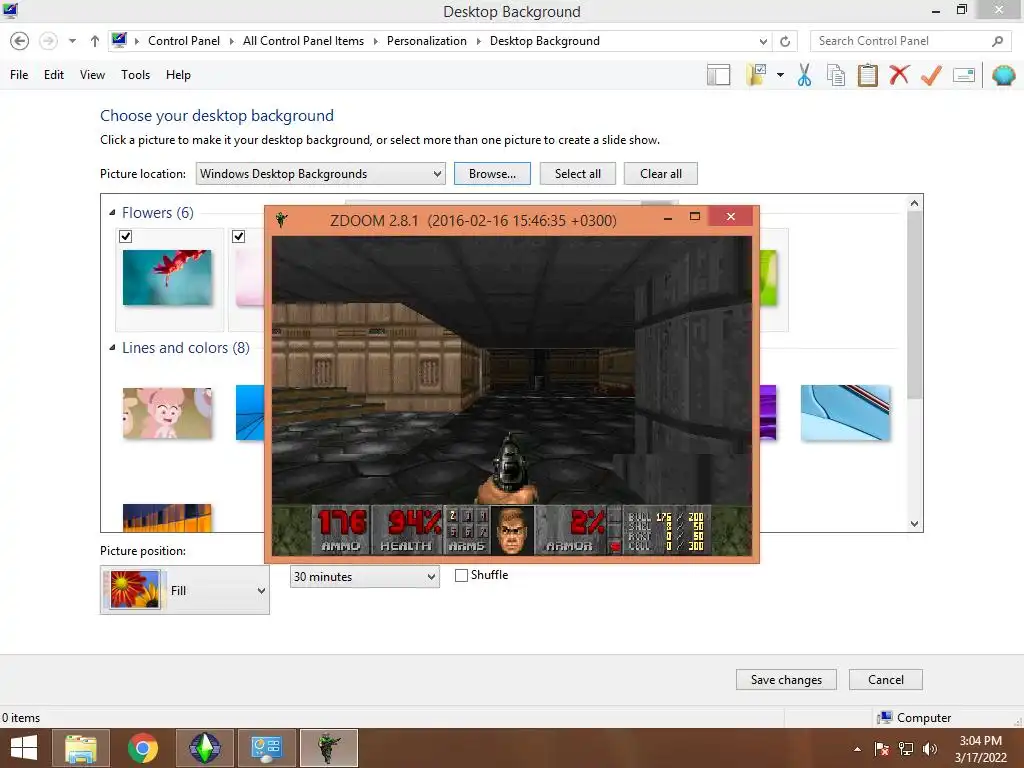Switch to ZDOOM taskbar window
Viewport: 1024px width, 768px height.
tap(328, 748)
